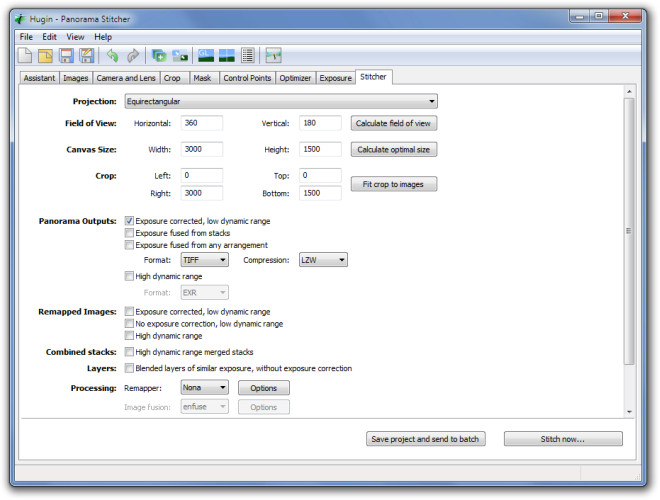The image size is (660, 500).
Task: Save project using the floppy icon
Action: coord(66,56)
